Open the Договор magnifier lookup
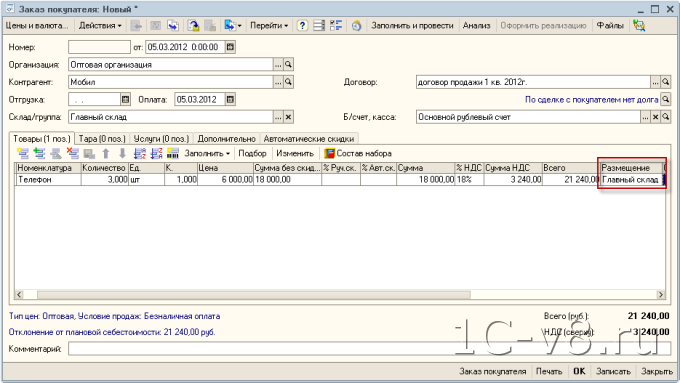 click(666, 82)
